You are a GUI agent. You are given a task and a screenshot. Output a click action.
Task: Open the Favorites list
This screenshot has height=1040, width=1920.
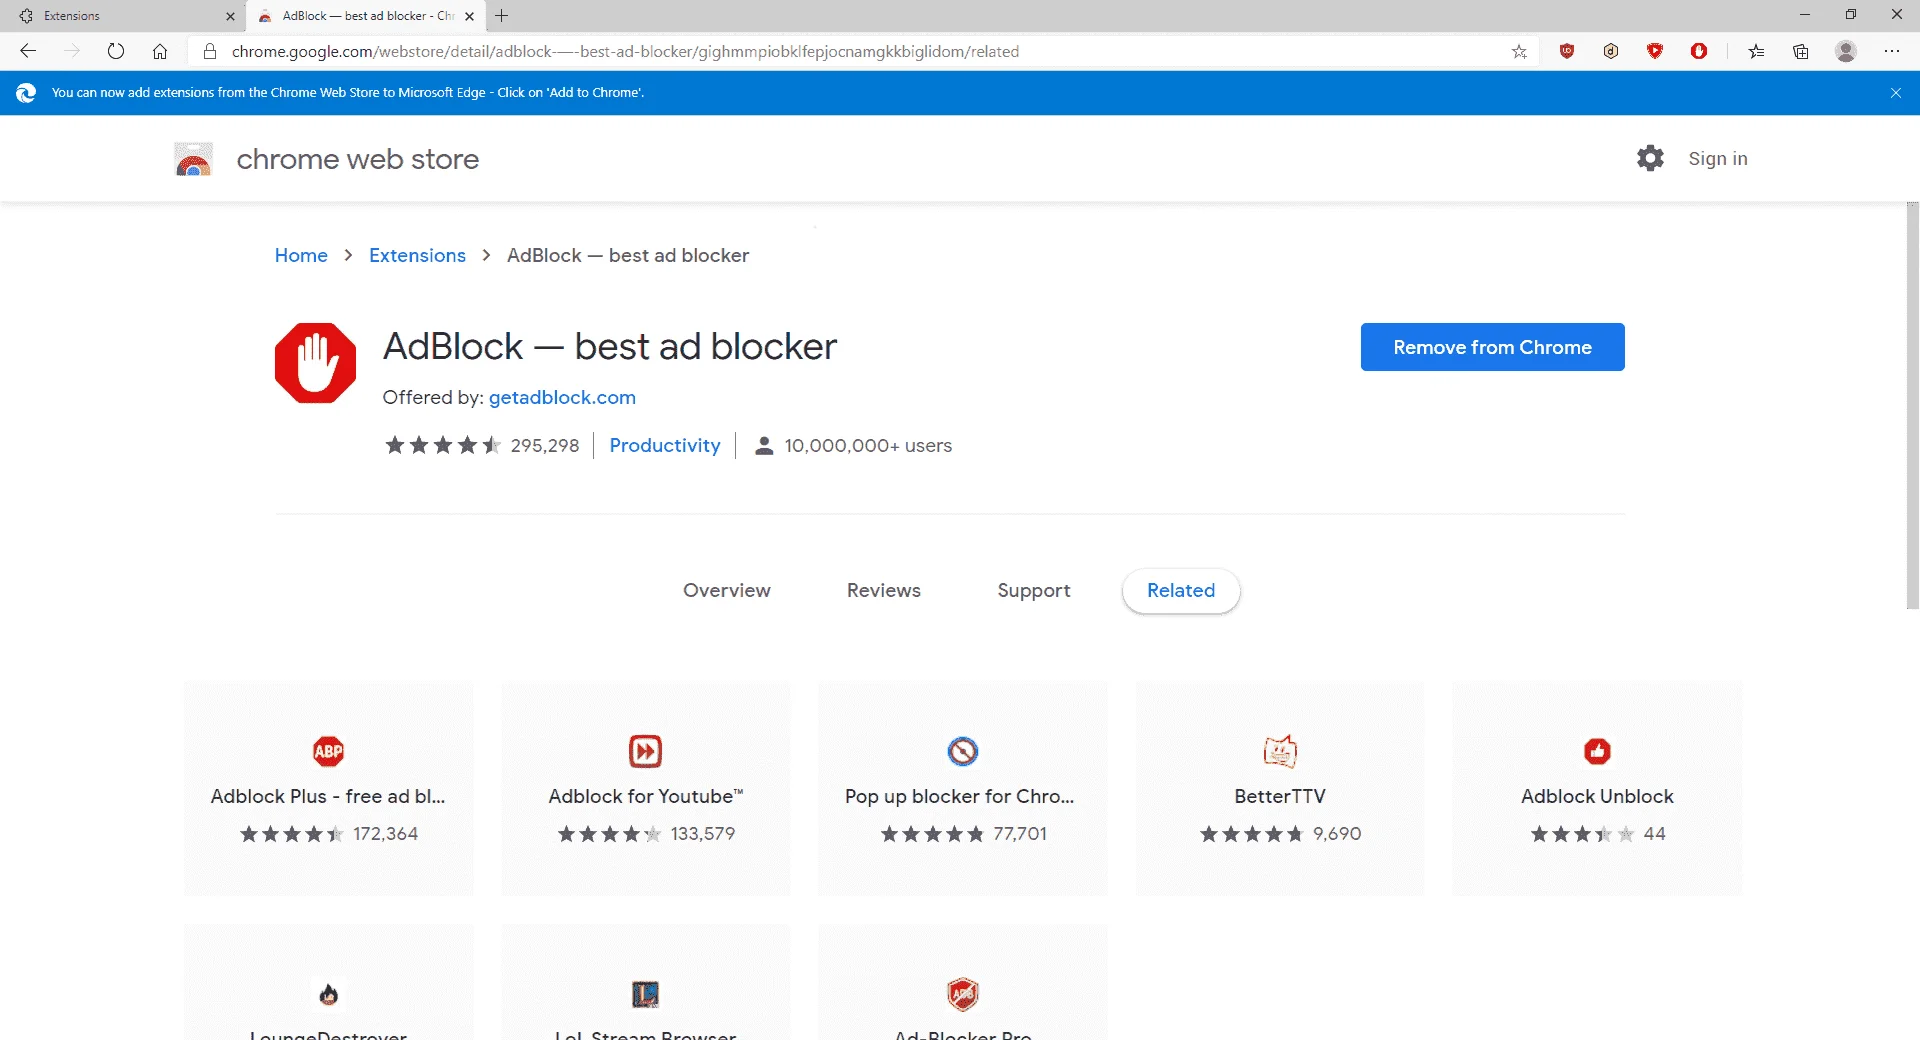[1756, 51]
